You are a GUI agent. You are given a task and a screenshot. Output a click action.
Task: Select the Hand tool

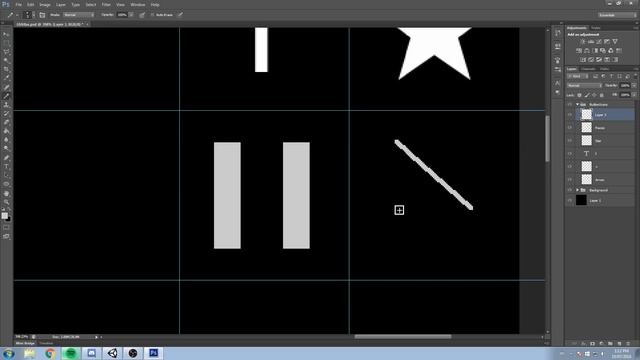[6, 193]
